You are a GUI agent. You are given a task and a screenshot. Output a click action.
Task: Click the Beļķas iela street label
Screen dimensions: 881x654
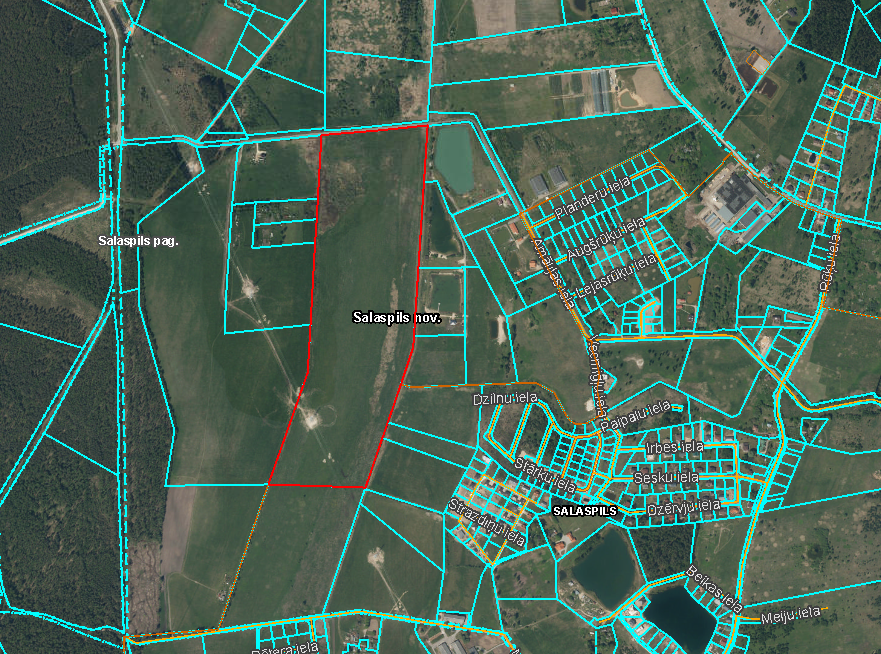[714, 589]
